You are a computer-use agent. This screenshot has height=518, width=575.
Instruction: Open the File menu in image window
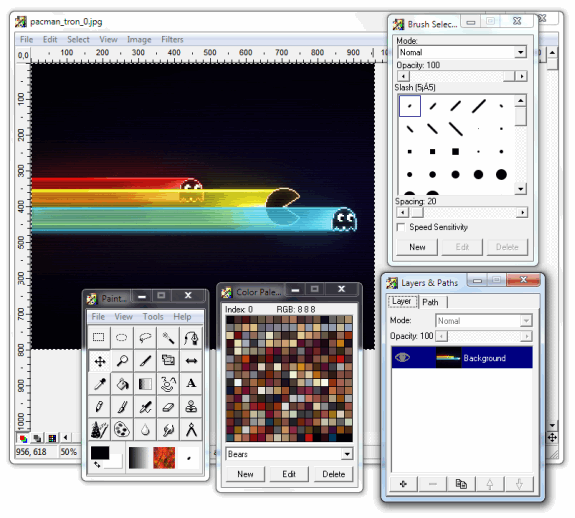[x=26, y=39]
